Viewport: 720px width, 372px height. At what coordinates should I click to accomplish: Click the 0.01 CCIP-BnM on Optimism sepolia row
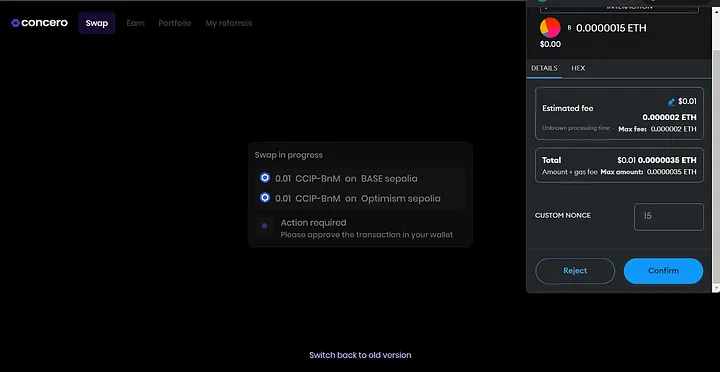point(360,198)
